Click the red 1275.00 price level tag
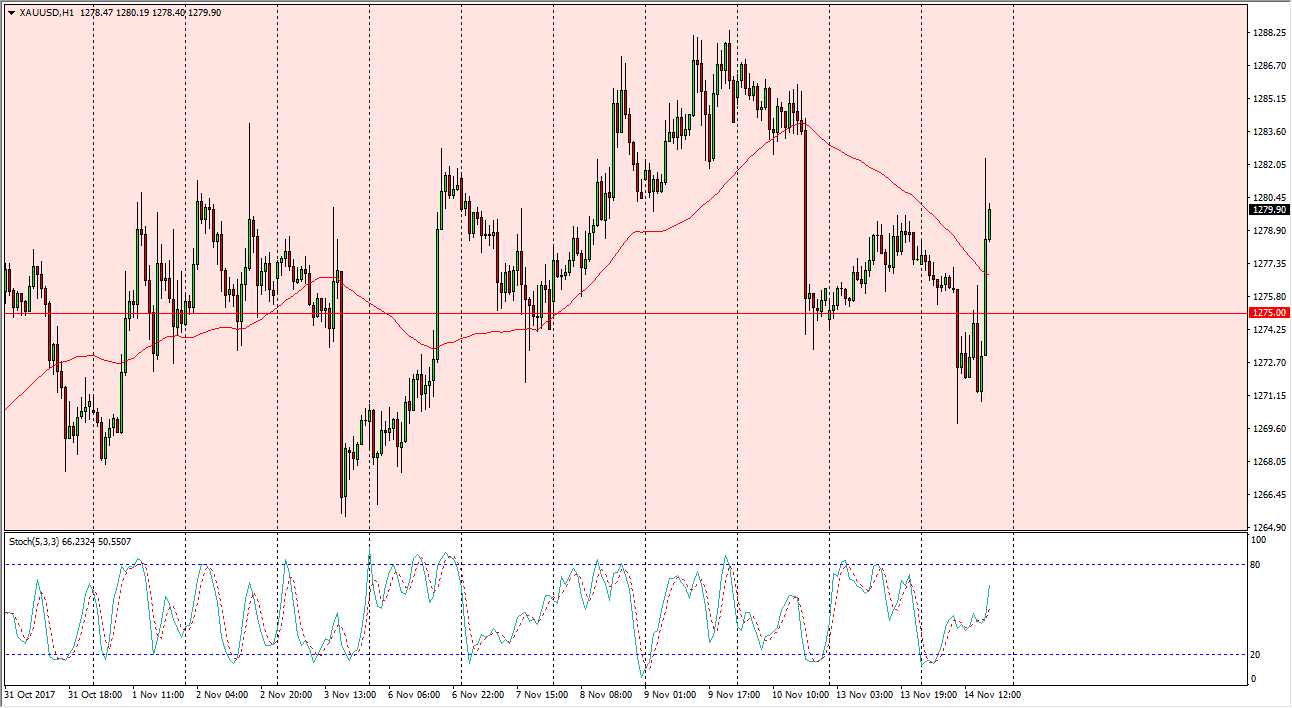This screenshot has width=1292, height=708. pyautogui.click(x=1269, y=313)
